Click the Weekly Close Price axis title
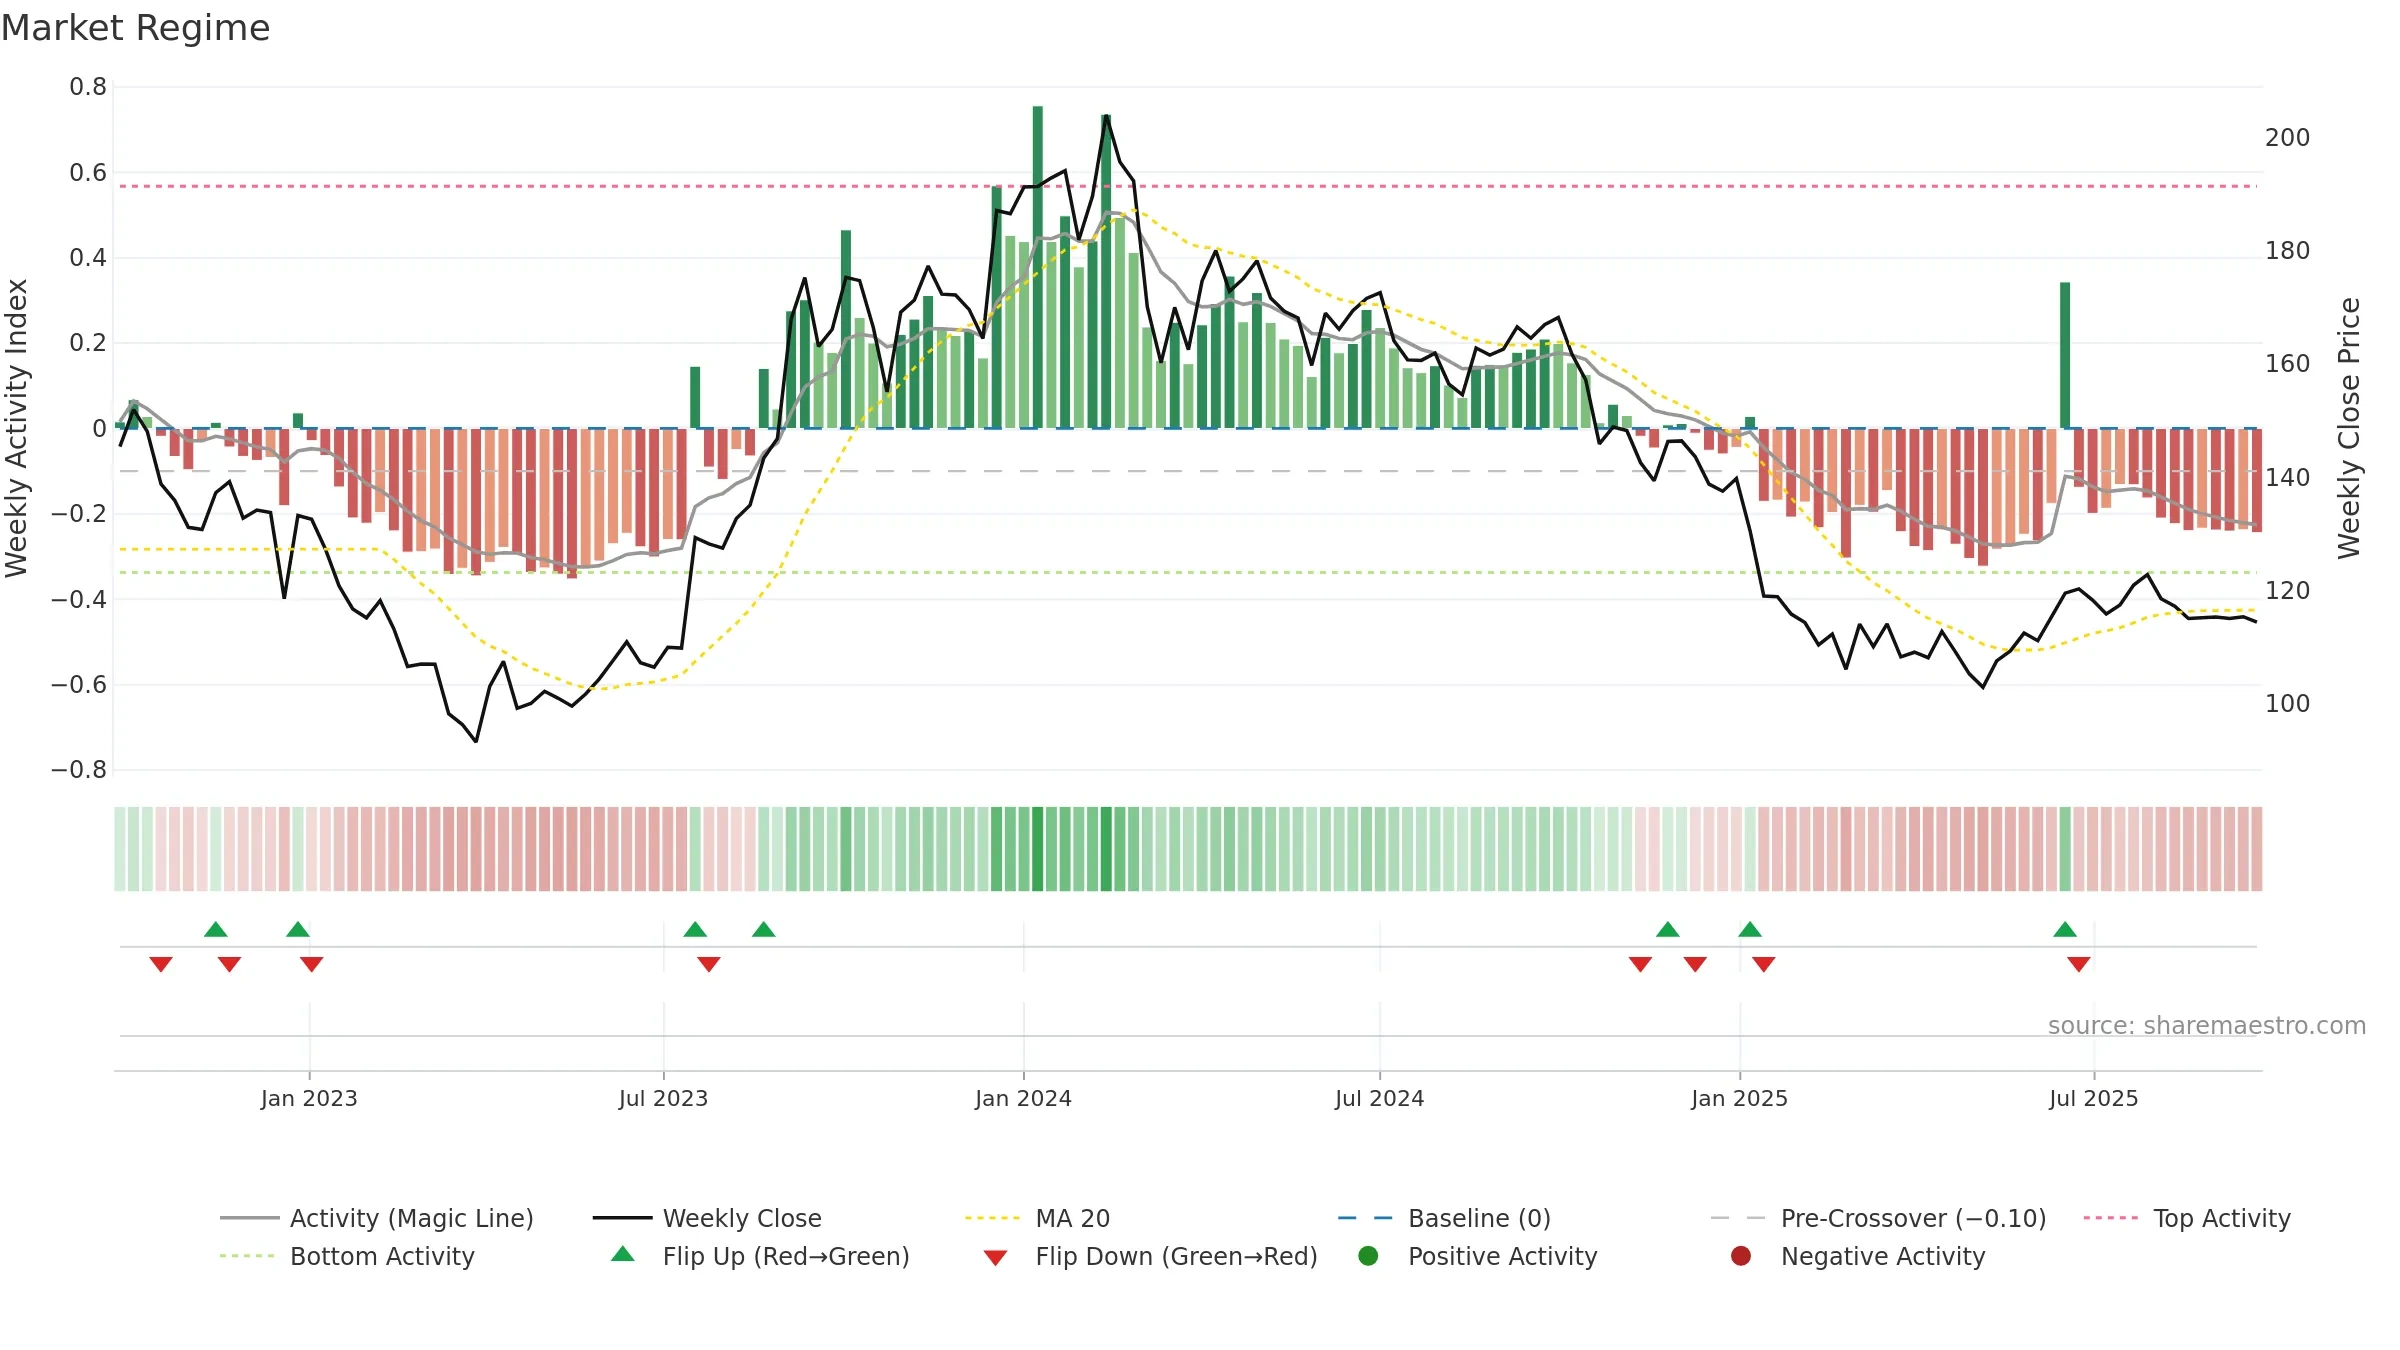Image resolution: width=2400 pixels, height=1350 pixels. coord(2349,428)
